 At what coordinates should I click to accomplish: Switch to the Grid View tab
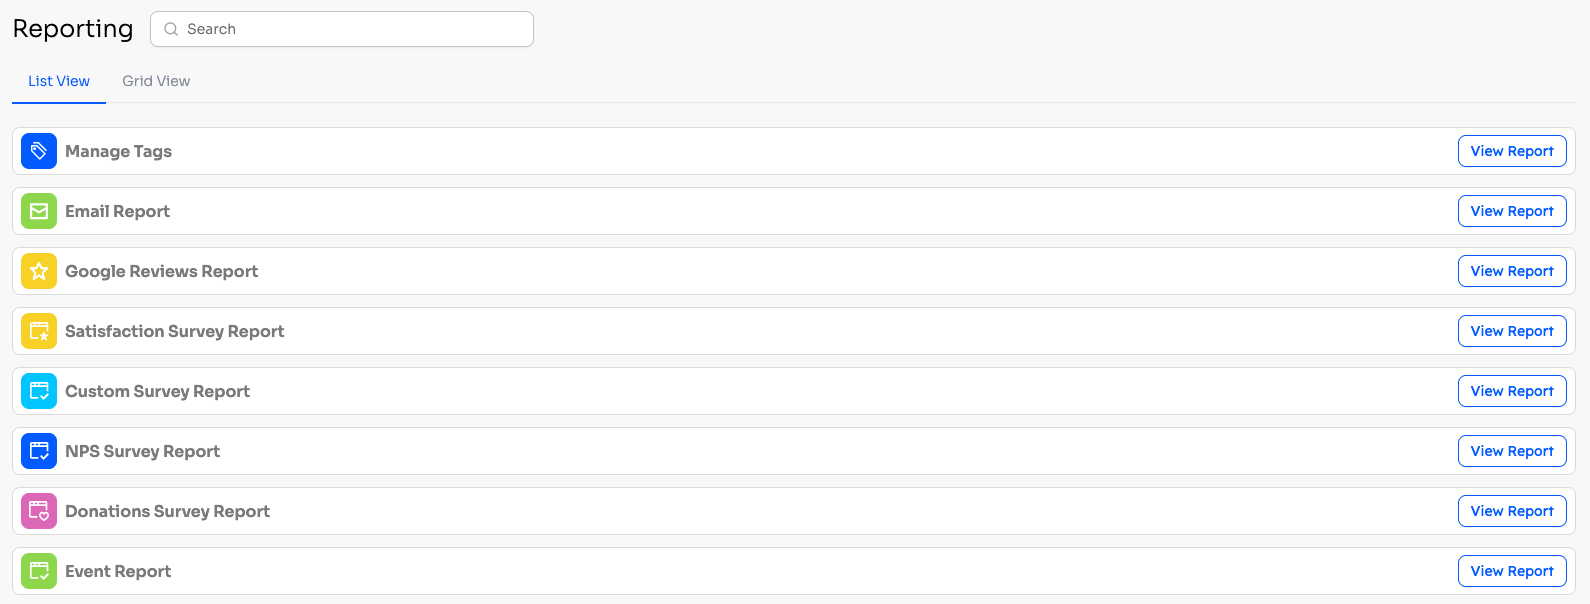click(156, 81)
